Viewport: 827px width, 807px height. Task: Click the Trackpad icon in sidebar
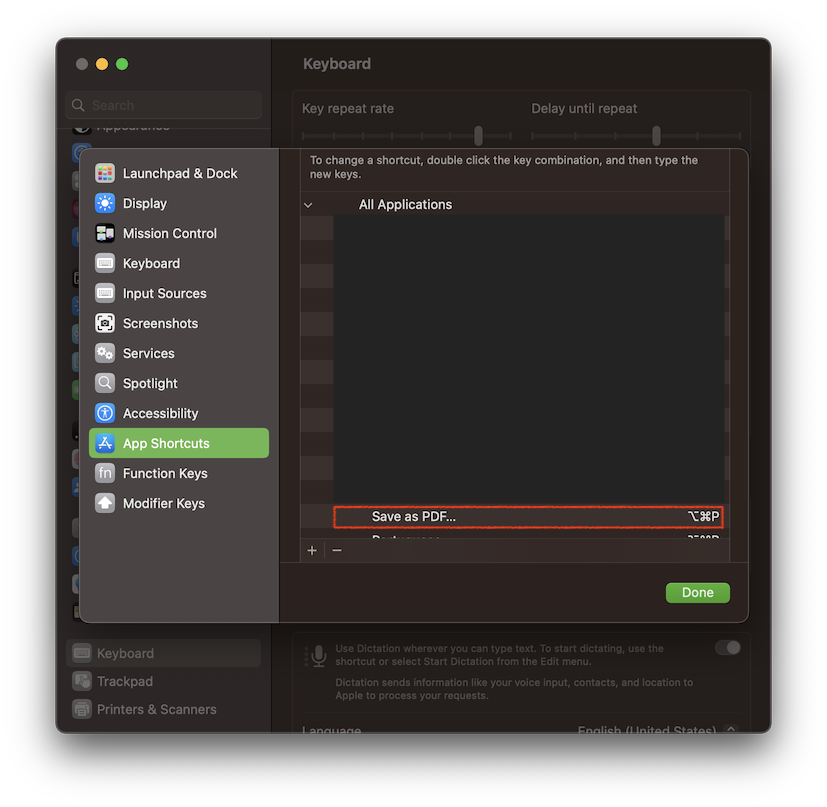tap(82, 681)
